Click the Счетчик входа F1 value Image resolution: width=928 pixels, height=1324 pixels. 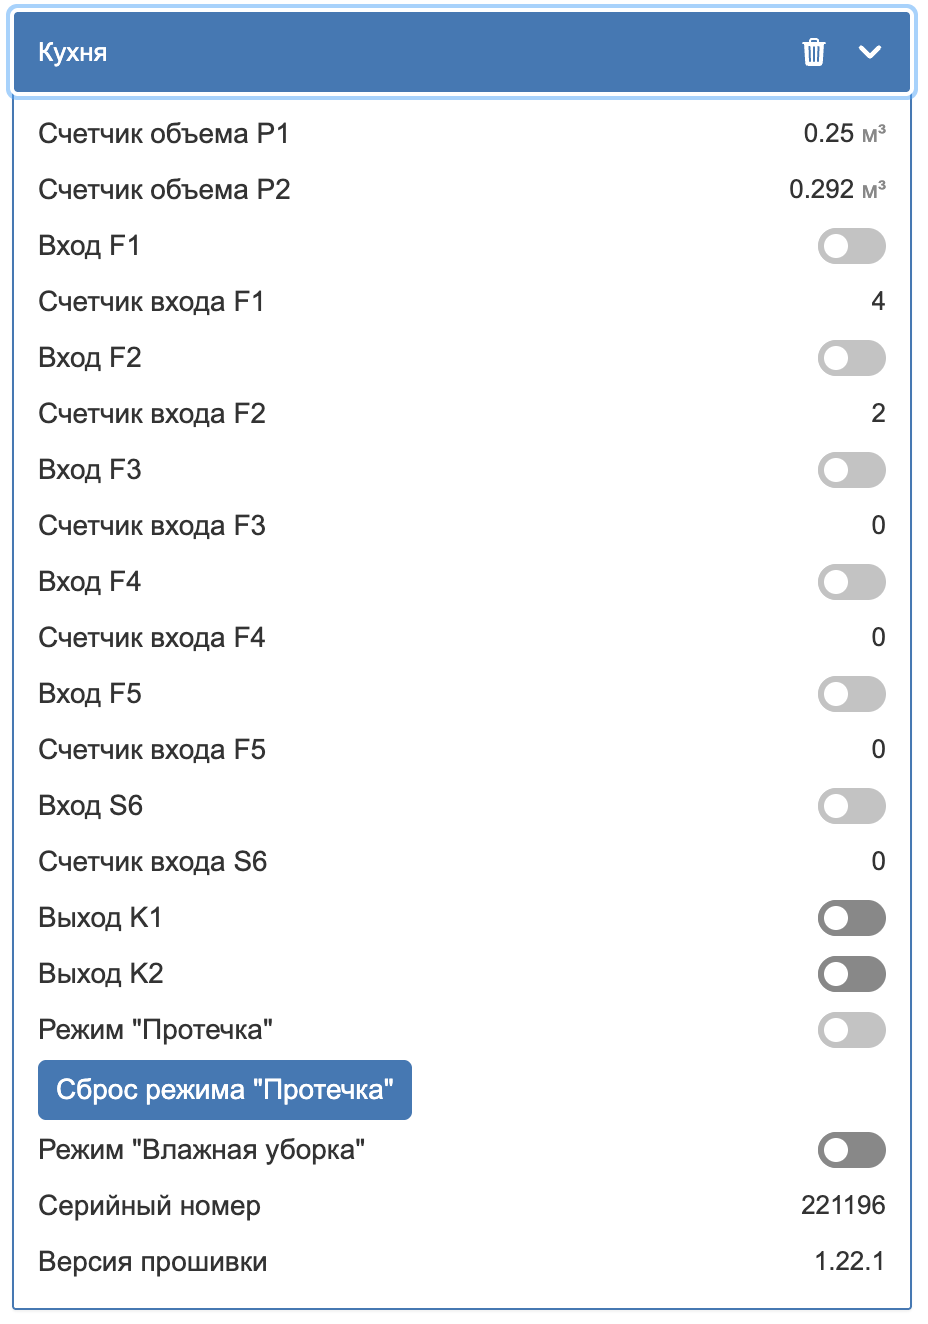point(878,301)
